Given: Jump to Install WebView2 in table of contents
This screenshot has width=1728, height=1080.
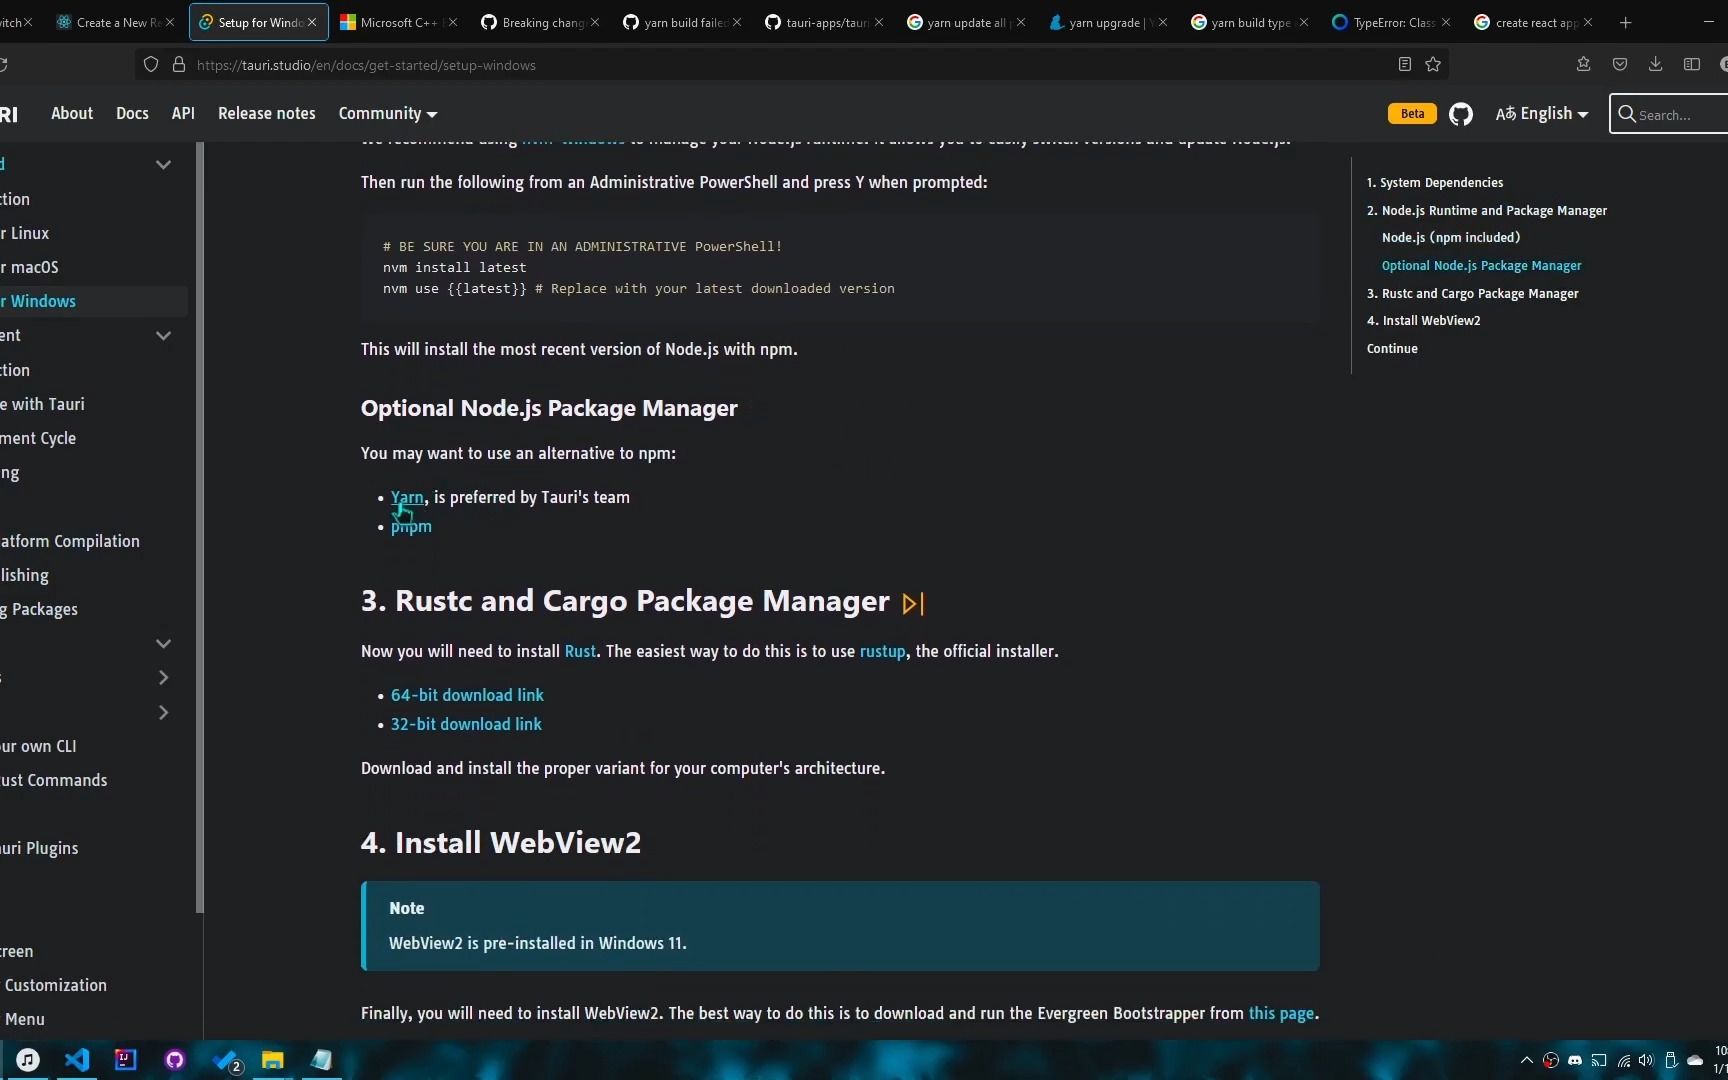Looking at the screenshot, I should 1424,321.
